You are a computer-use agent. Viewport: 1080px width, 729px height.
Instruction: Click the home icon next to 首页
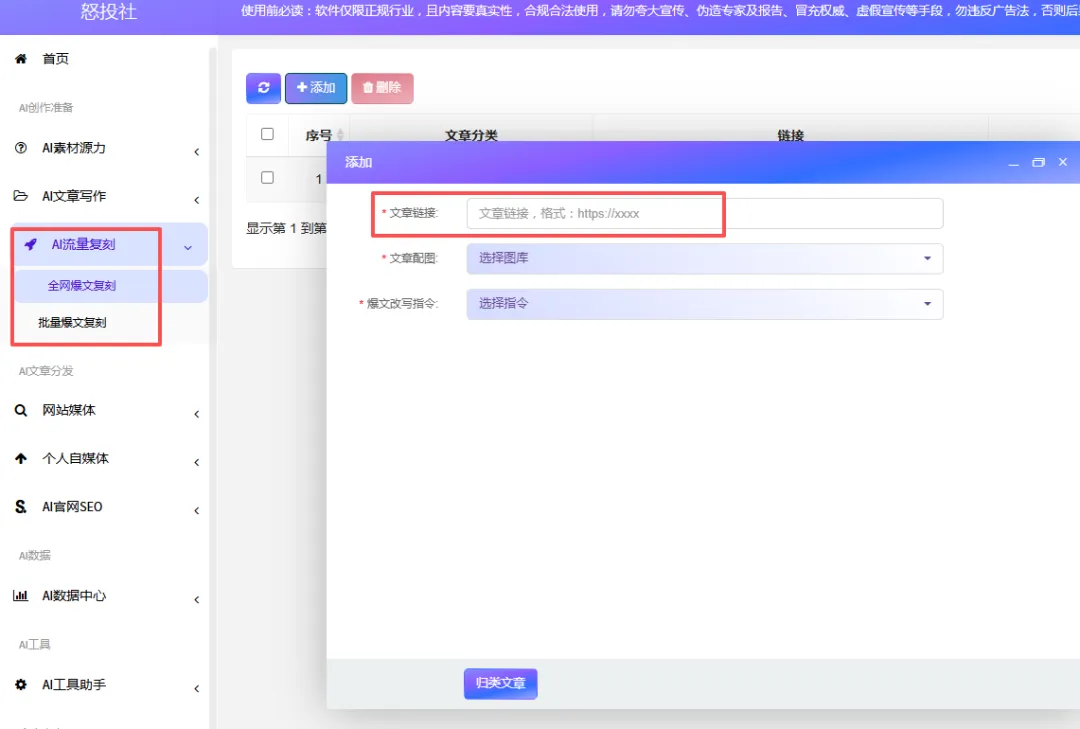pos(21,58)
